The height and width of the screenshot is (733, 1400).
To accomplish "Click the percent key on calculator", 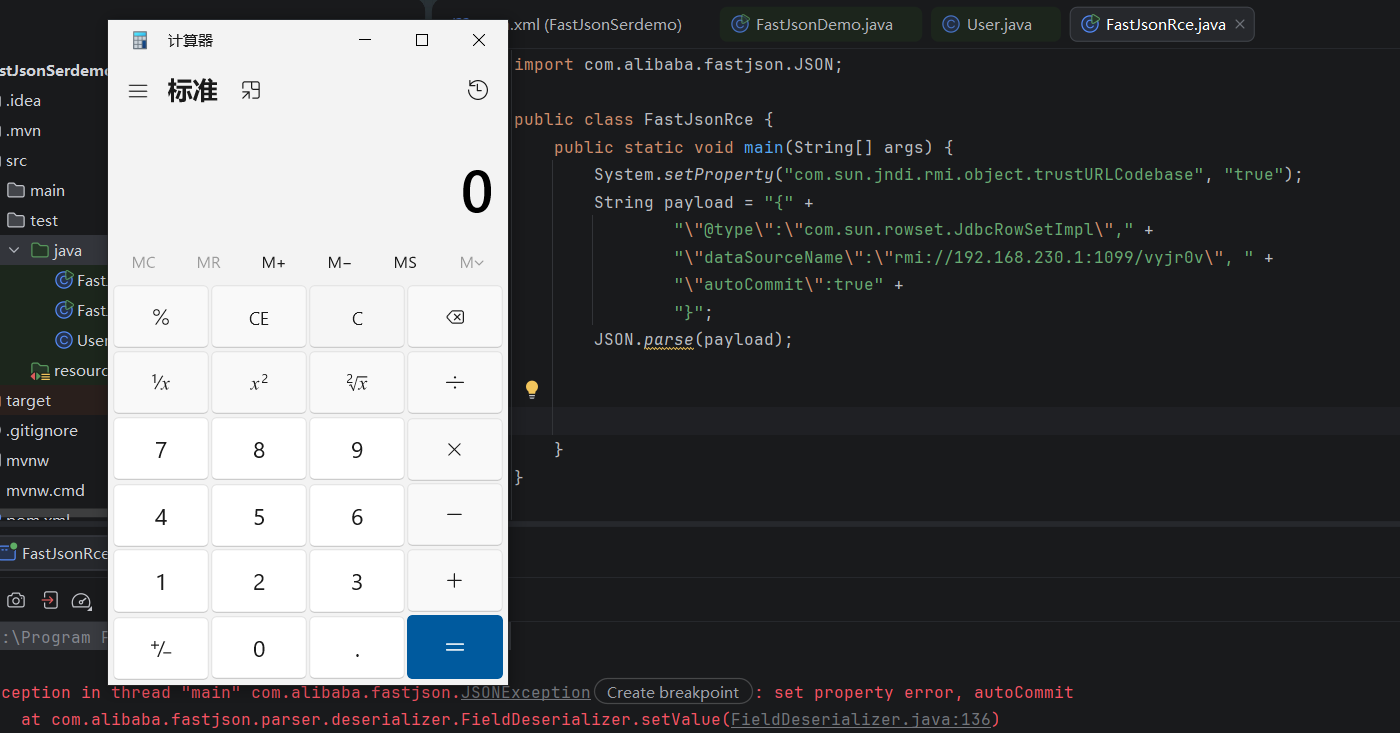I will point(161,318).
